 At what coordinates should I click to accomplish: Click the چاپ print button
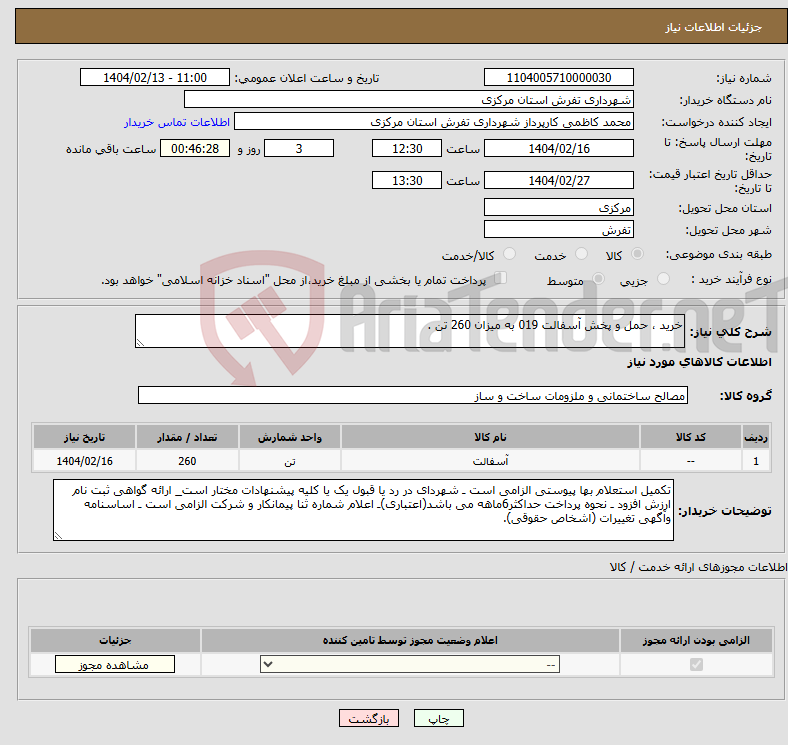click(x=439, y=718)
